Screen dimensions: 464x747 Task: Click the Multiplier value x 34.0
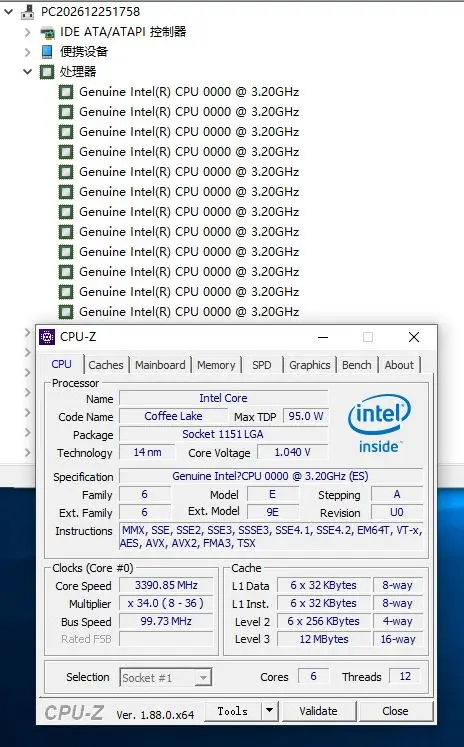click(166, 603)
